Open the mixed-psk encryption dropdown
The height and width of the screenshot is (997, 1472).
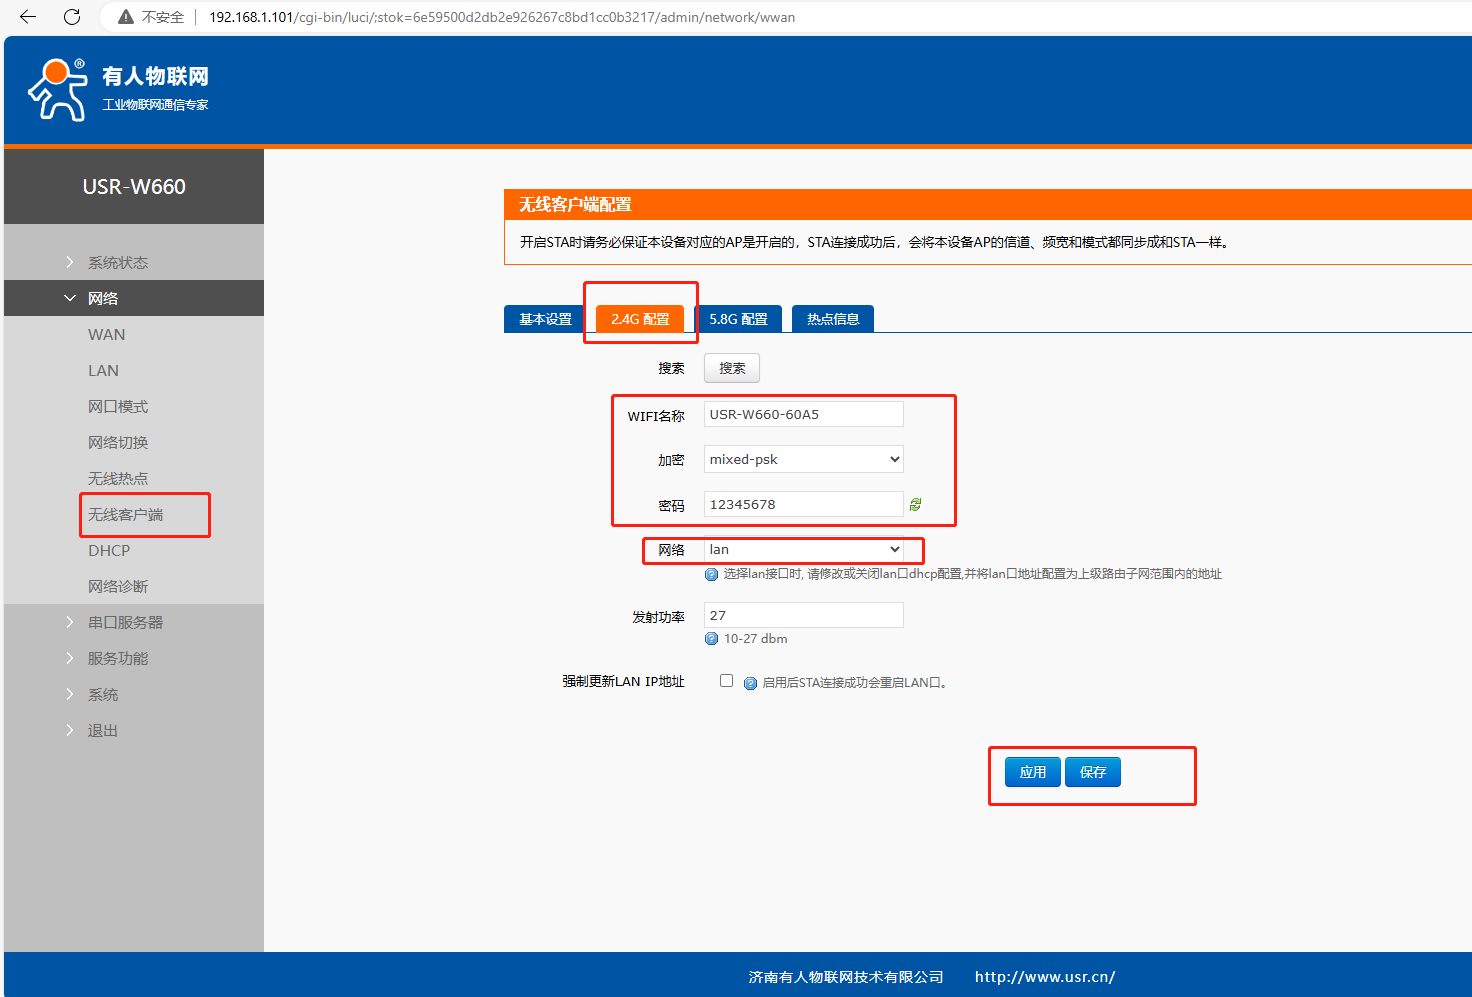pos(803,459)
